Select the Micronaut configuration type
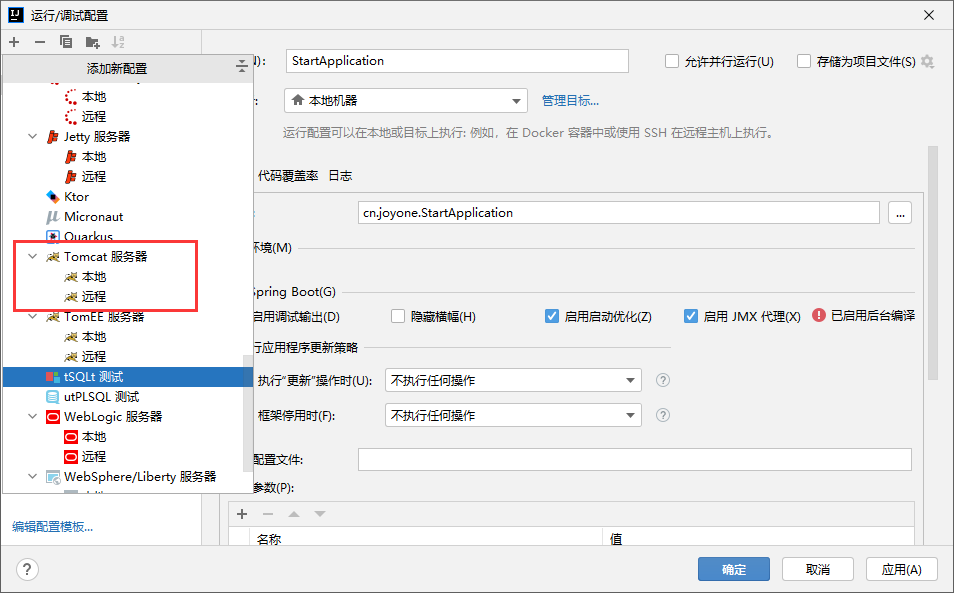Image resolution: width=954 pixels, height=593 pixels. [94, 217]
